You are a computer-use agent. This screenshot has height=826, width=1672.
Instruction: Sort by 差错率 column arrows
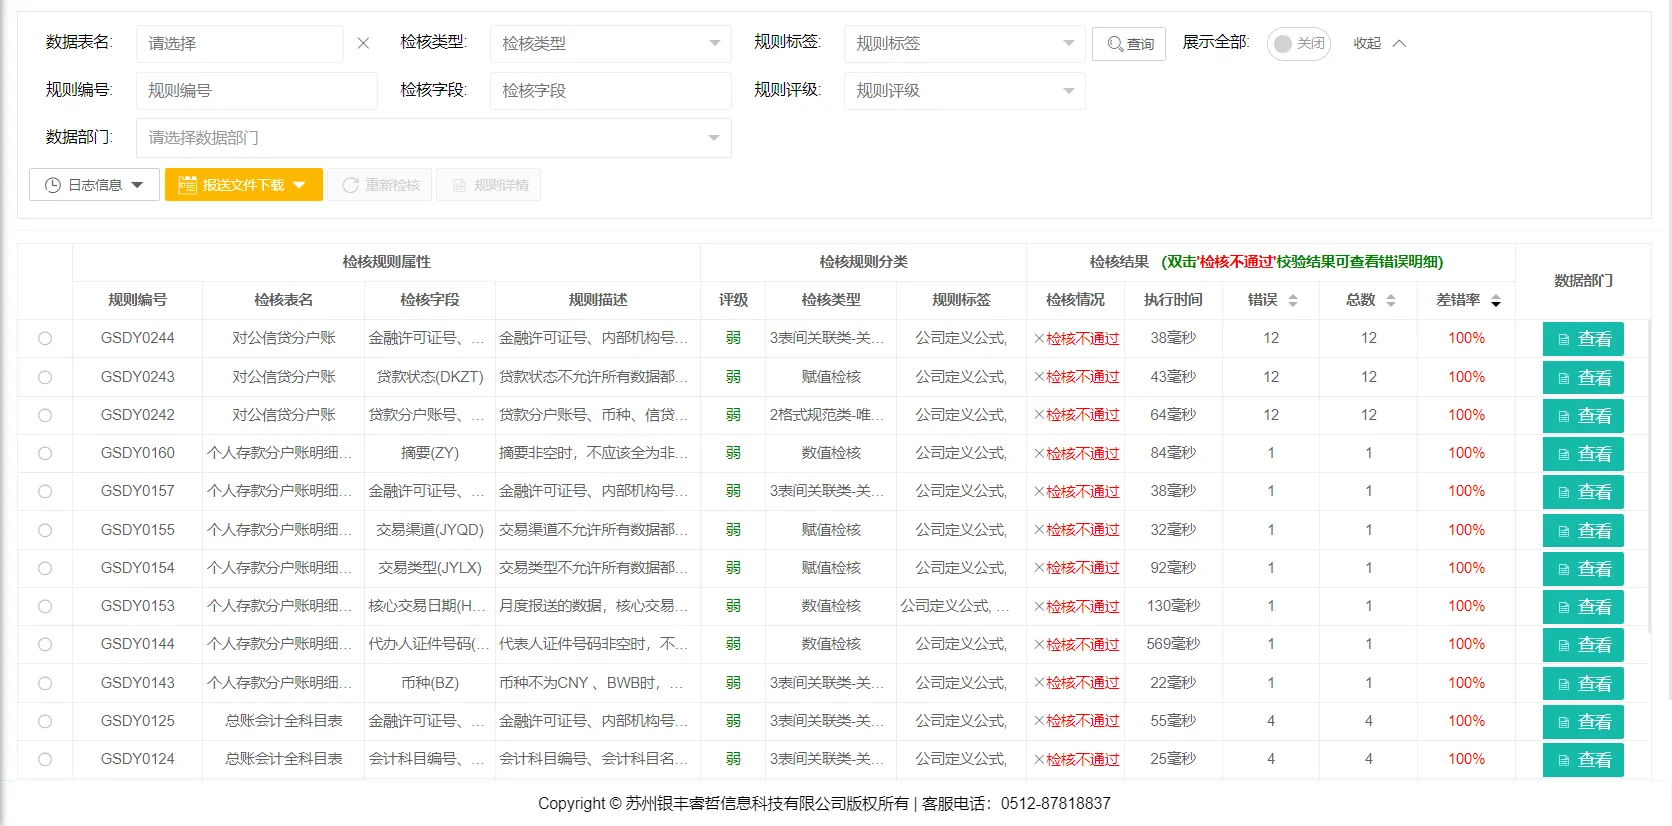(1495, 300)
